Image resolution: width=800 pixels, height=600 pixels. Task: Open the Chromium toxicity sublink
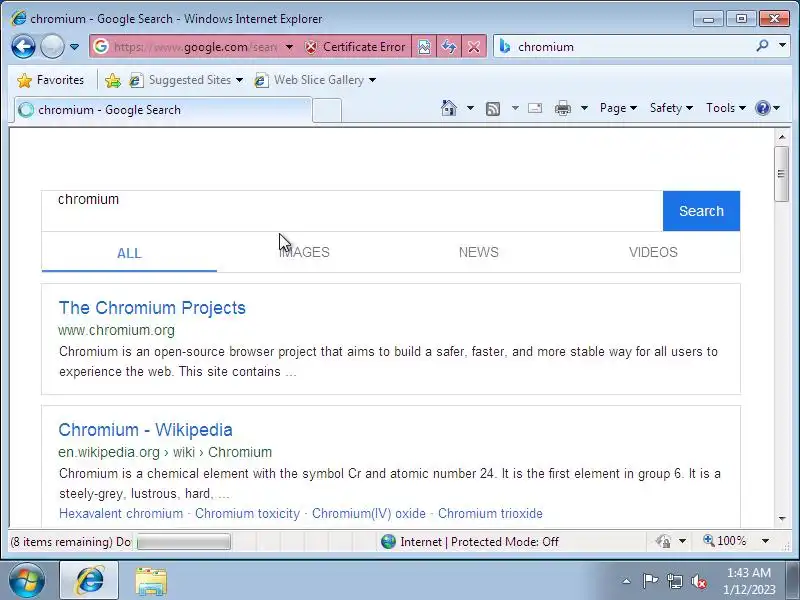tap(247, 514)
